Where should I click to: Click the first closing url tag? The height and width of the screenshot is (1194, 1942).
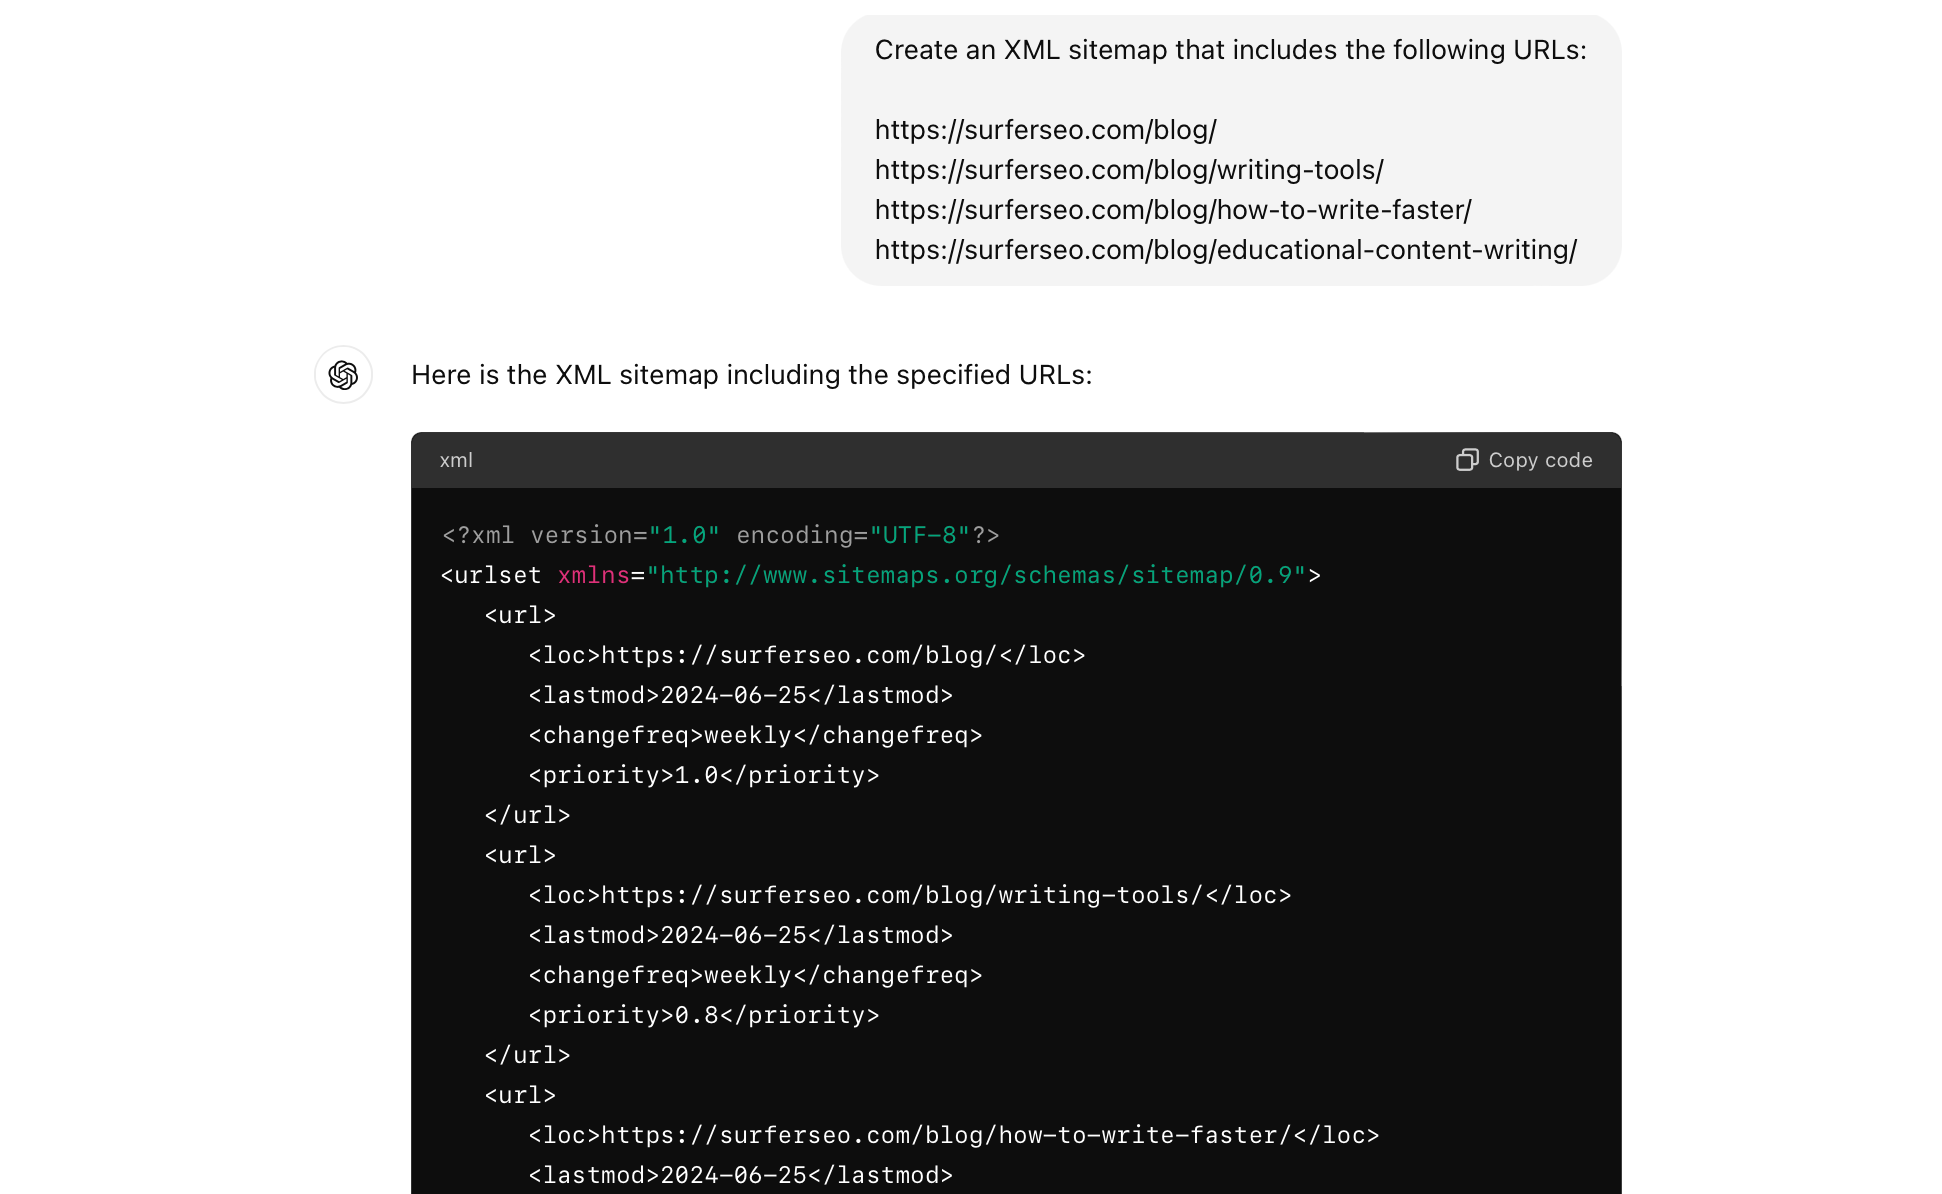pyautogui.click(x=527, y=816)
